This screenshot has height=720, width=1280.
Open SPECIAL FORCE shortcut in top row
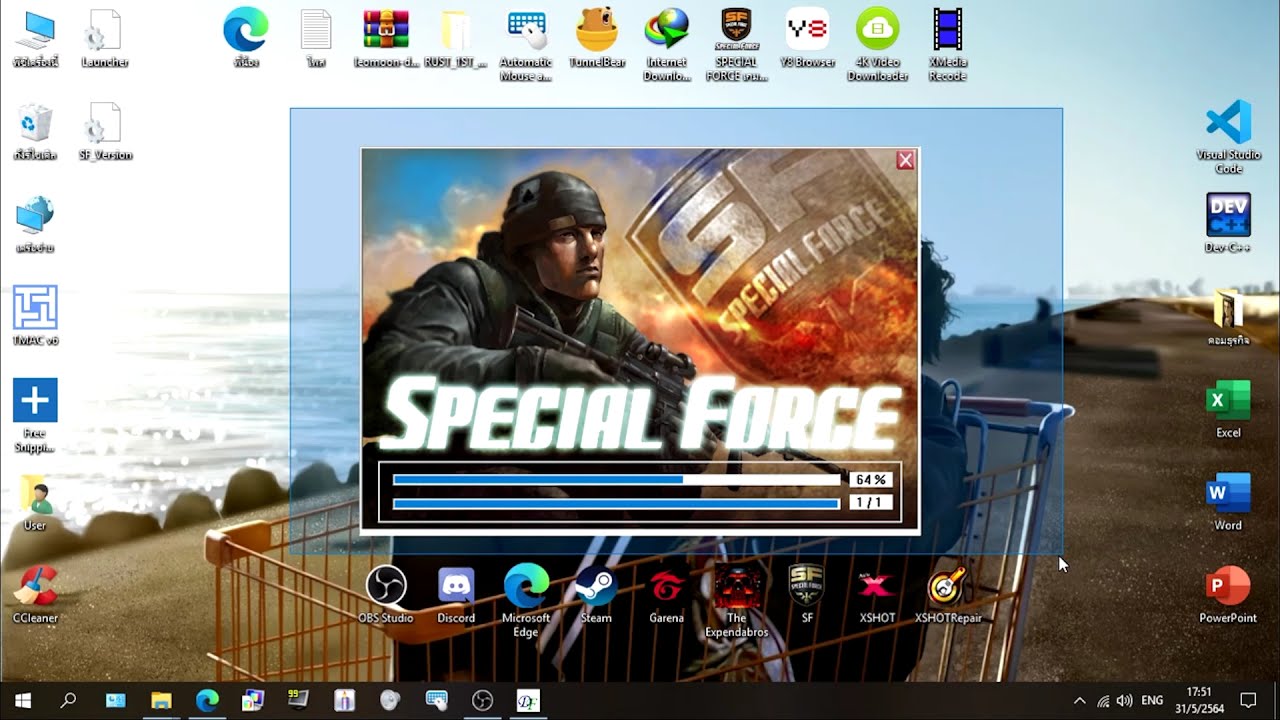point(736,45)
